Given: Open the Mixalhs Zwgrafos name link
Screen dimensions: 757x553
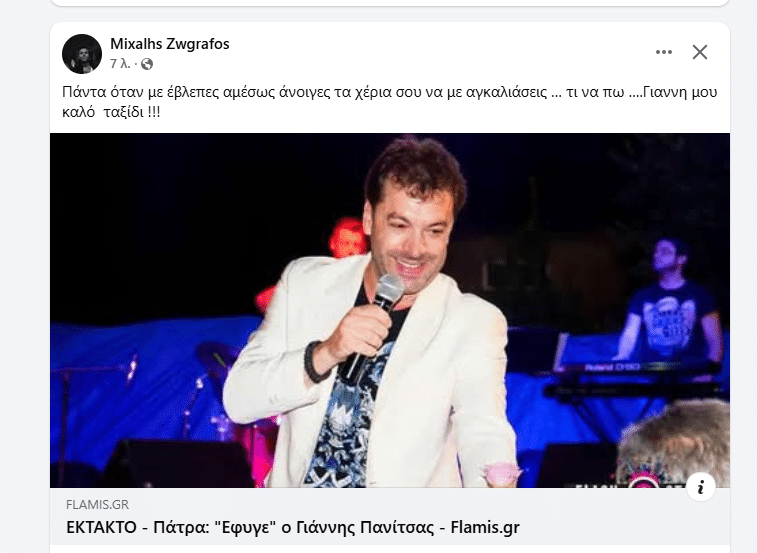Looking at the screenshot, I should coord(169,43).
